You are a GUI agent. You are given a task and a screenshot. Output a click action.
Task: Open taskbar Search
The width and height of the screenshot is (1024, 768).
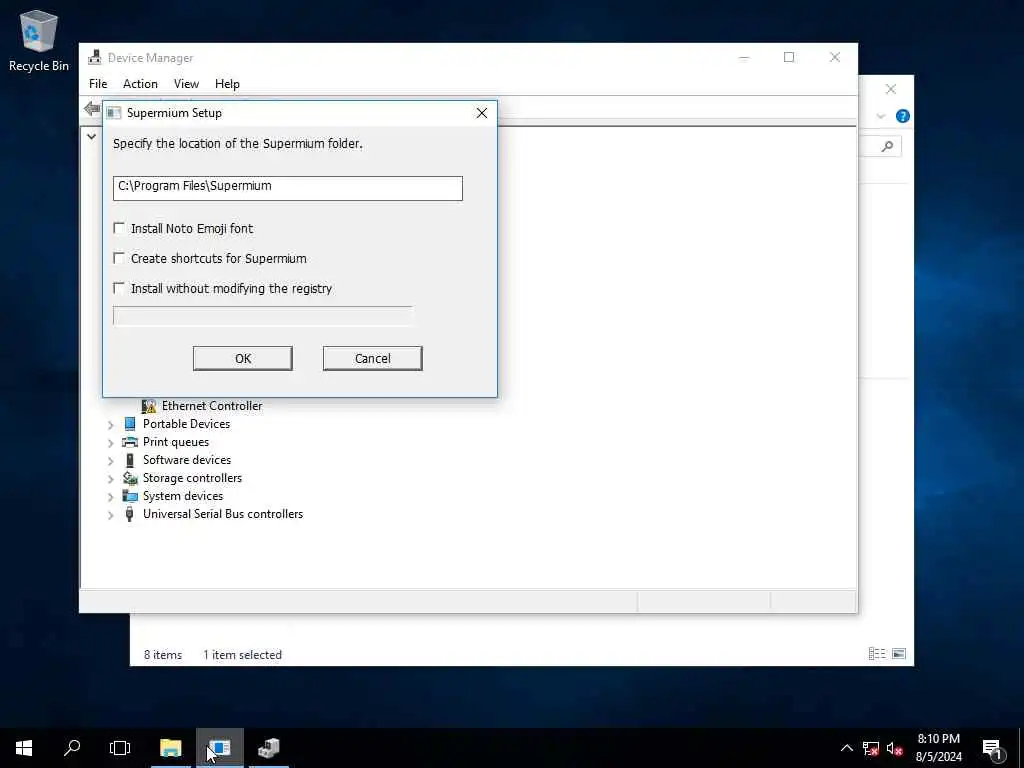click(x=72, y=748)
